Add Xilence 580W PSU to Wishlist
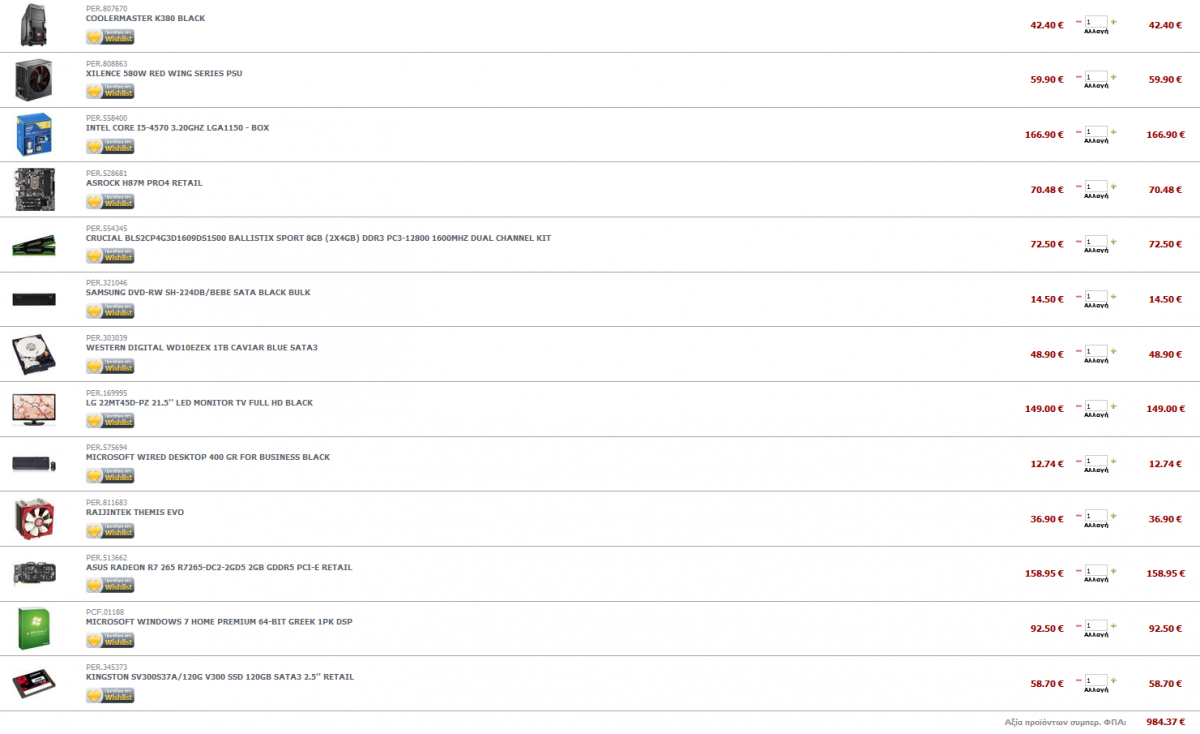 coord(110,92)
